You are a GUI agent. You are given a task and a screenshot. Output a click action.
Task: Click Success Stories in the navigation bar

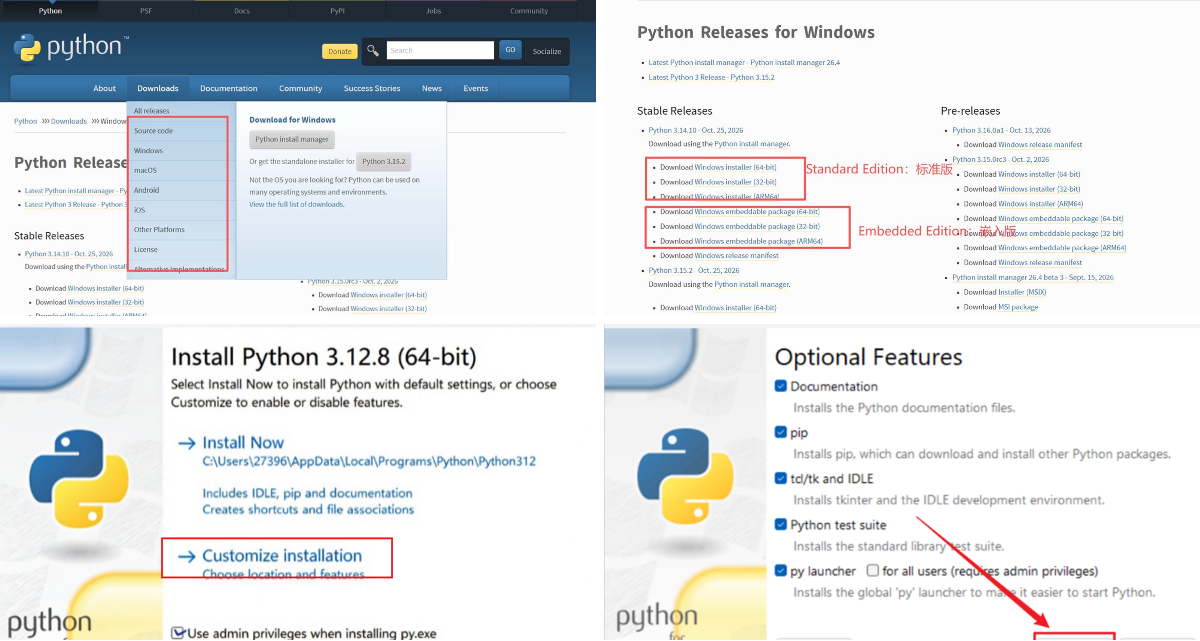[x=372, y=88]
